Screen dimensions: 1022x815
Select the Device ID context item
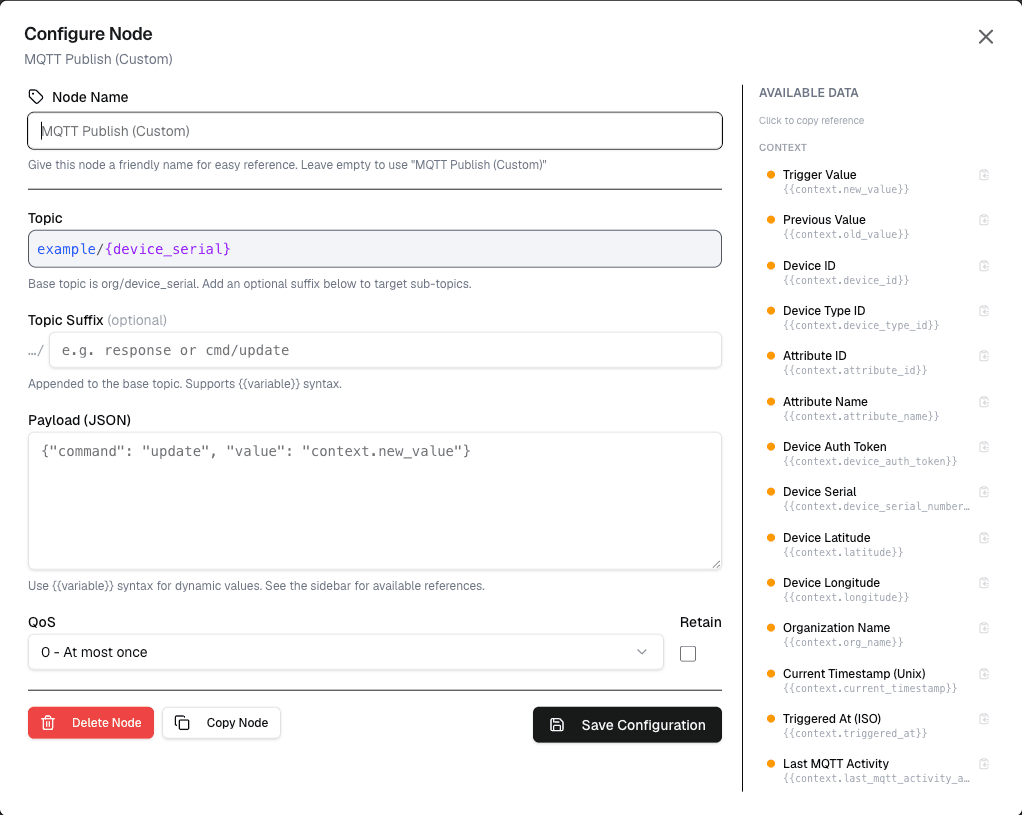[x=877, y=273]
